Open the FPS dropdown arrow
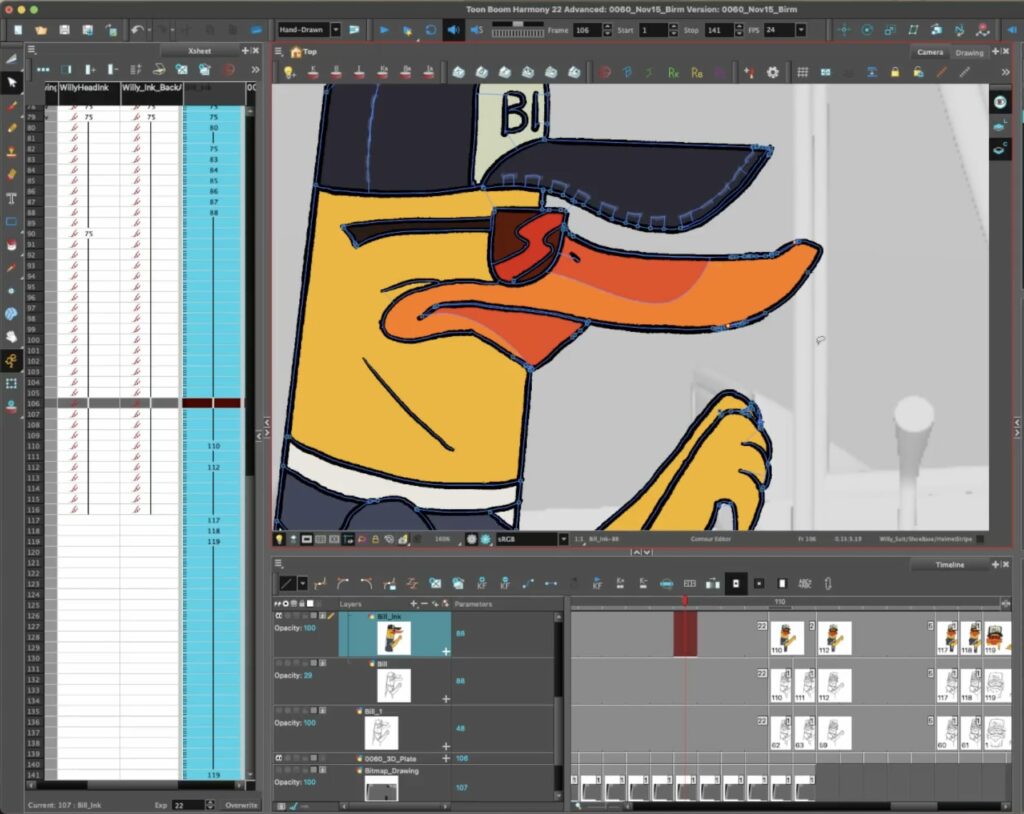Viewport: 1024px width, 814px height. tap(801, 30)
